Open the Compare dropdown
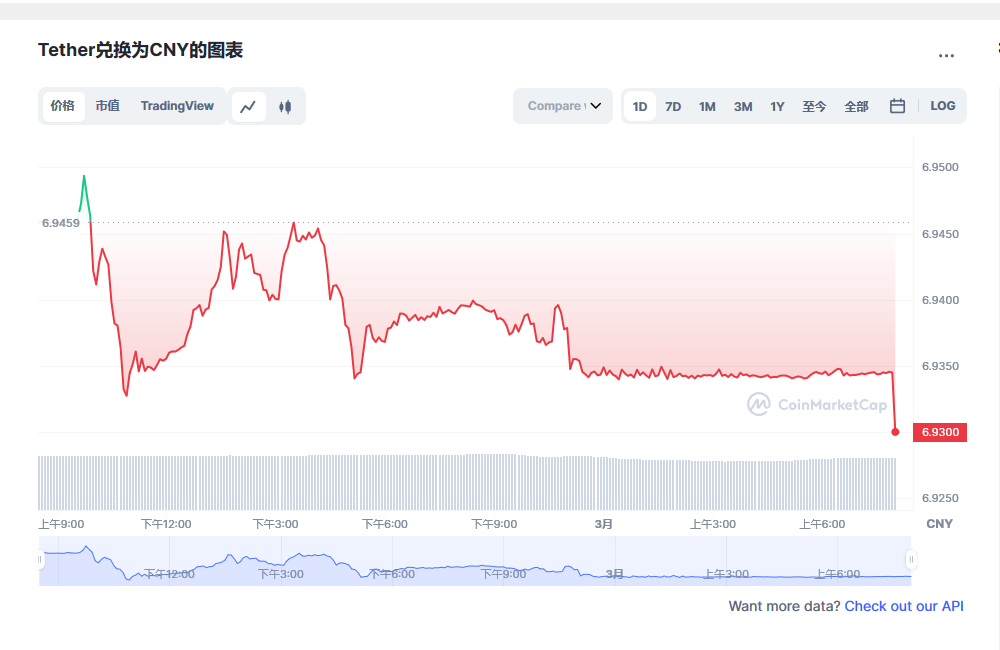This screenshot has height=650, width=1000. (562, 105)
